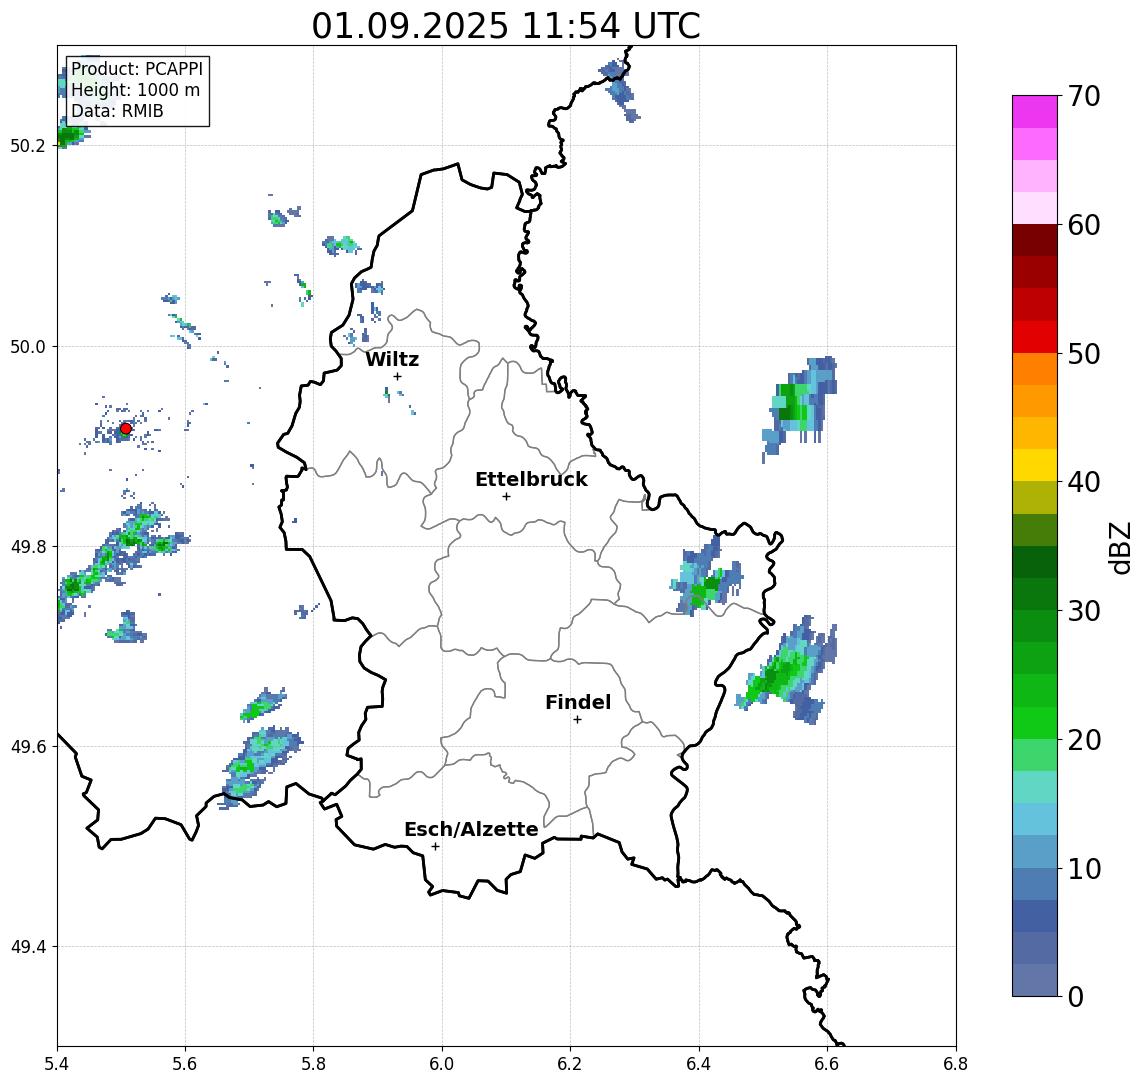
Task: Click the longitude label 6.4
Action: coord(699,1064)
